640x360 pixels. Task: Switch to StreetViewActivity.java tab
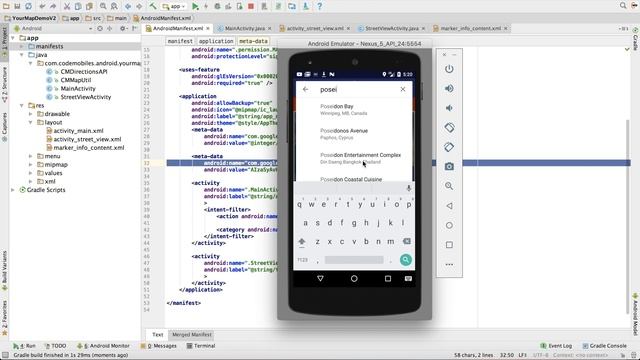(x=391, y=29)
